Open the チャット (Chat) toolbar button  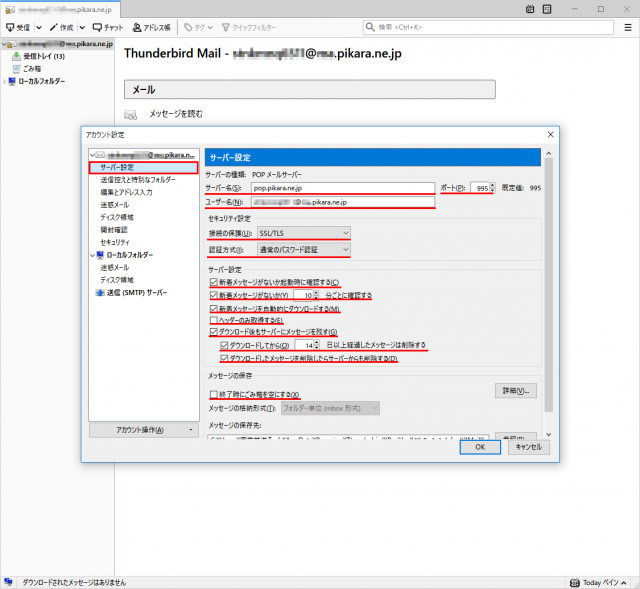[107, 27]
